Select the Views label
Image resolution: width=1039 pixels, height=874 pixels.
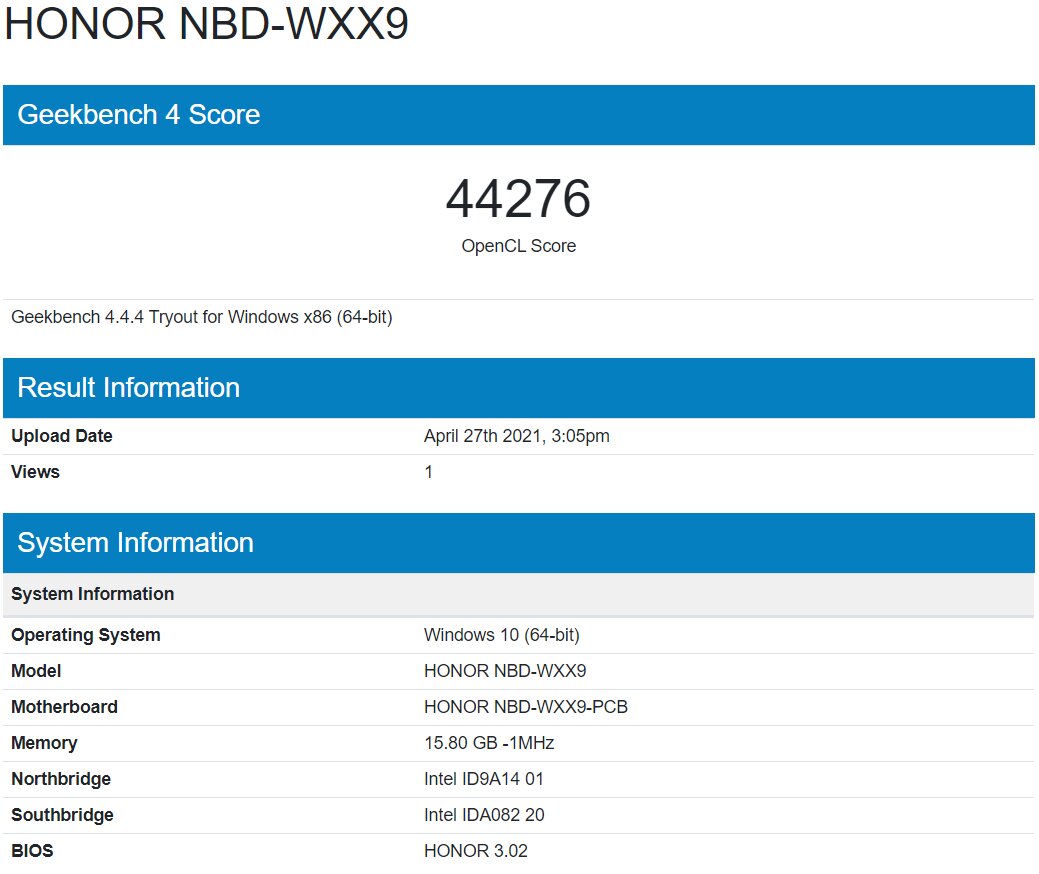click(35, 472)
